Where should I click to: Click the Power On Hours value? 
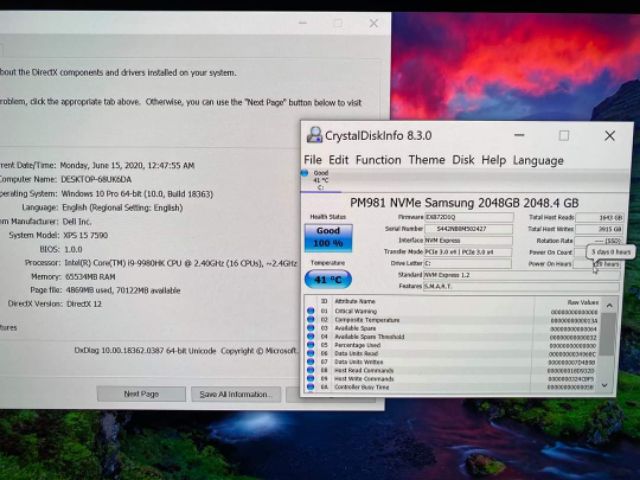(x=597, y=264)
